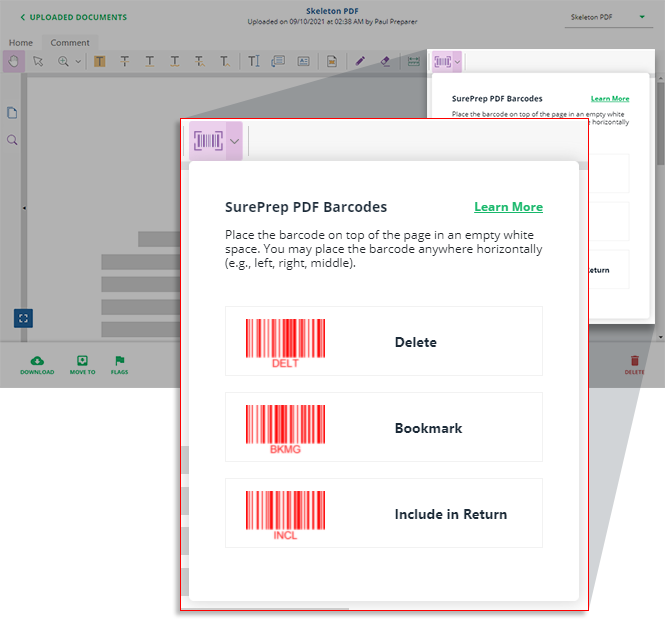Go back to Uploaded Documents

coord(73,17)
